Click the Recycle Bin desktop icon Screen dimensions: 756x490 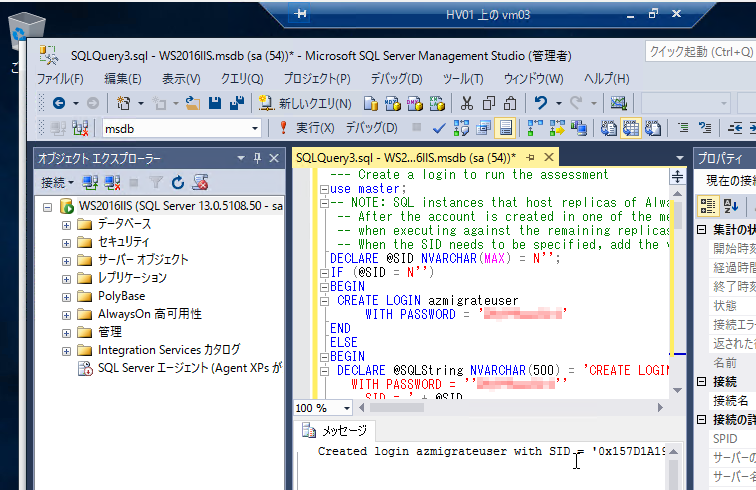click(25, 30)
